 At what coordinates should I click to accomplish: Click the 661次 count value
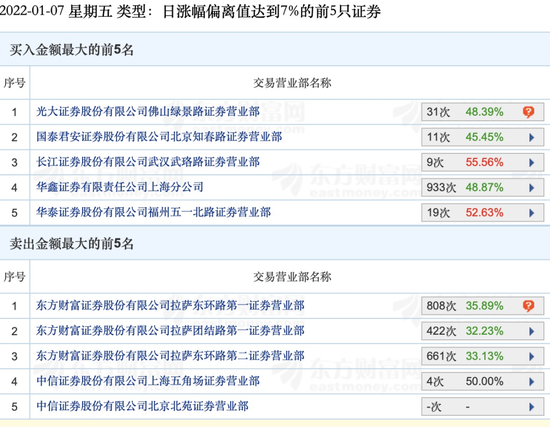441,356
